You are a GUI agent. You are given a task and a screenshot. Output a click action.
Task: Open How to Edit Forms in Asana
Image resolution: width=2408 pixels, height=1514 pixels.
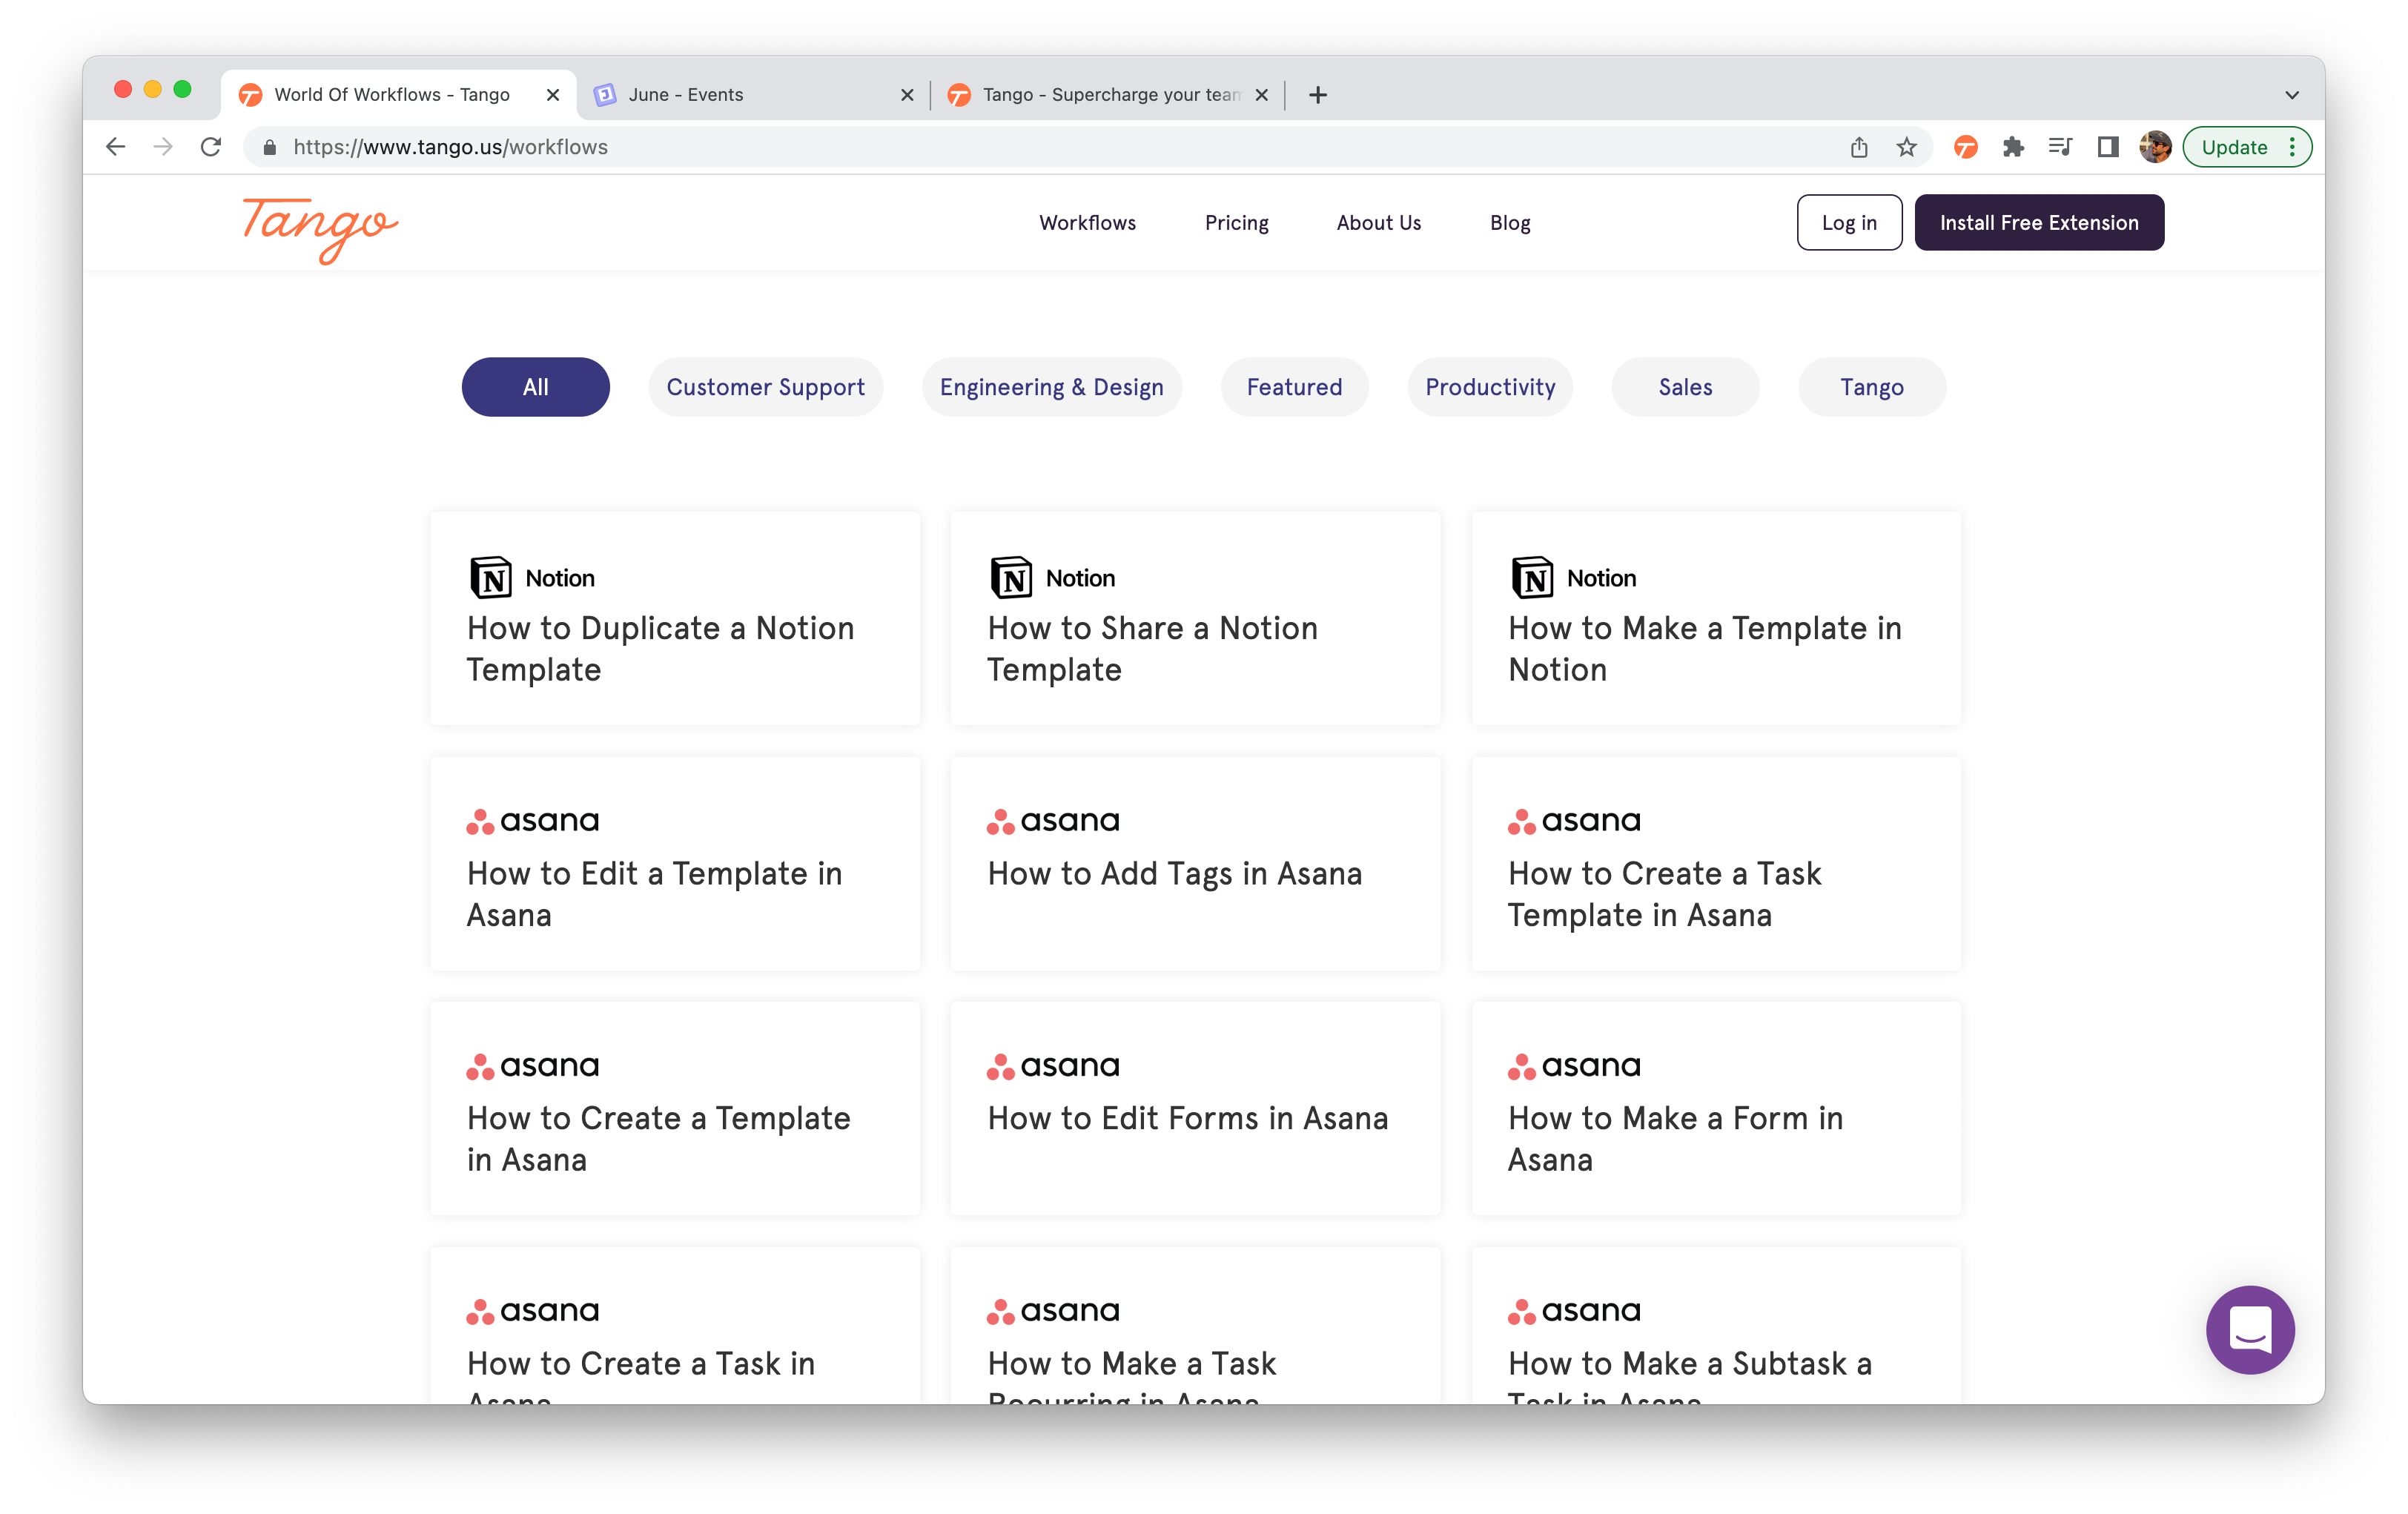[1195, 1108]
